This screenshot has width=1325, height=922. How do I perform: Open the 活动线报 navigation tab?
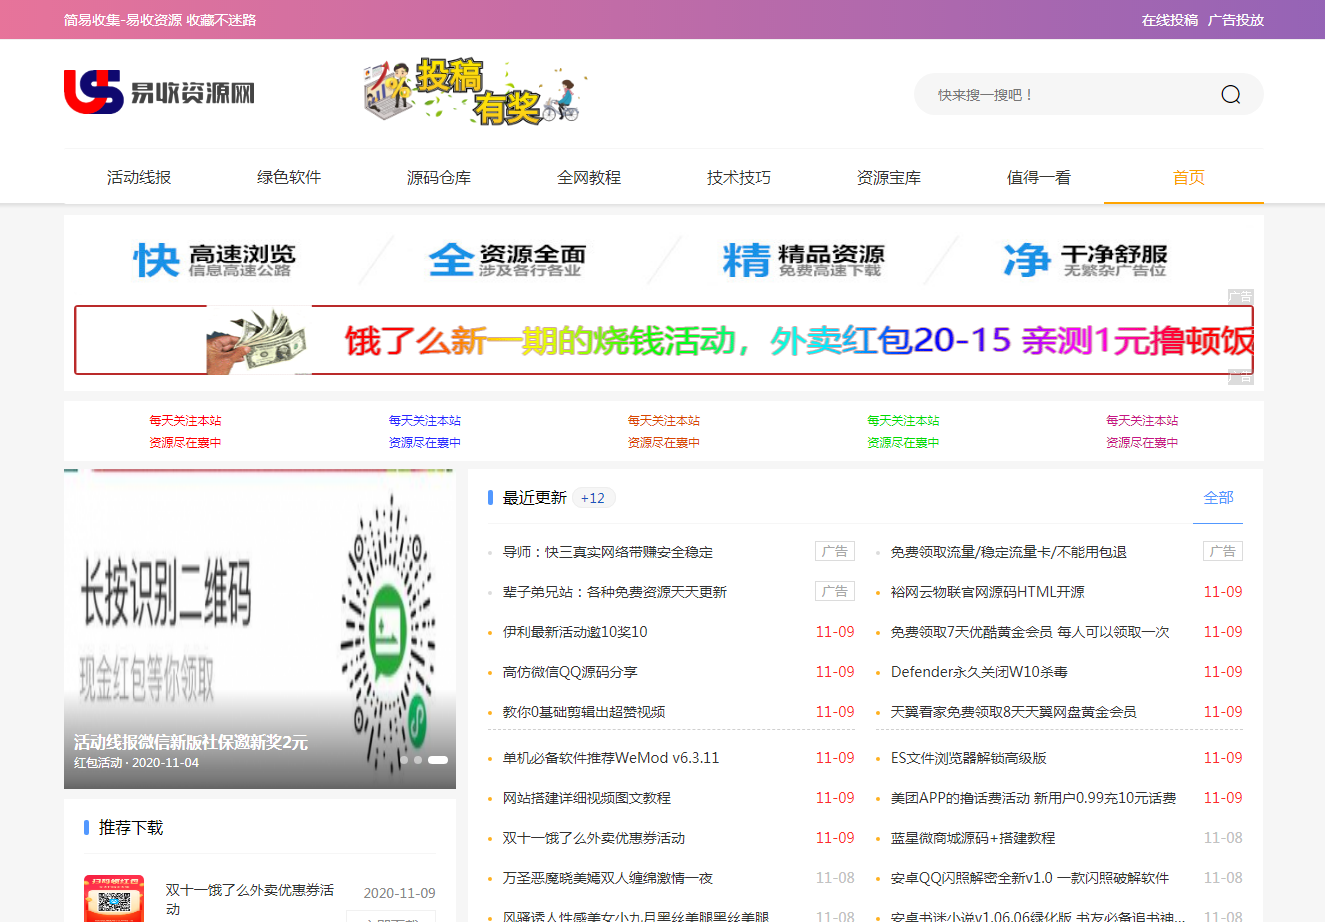click(x=139, y=177)
